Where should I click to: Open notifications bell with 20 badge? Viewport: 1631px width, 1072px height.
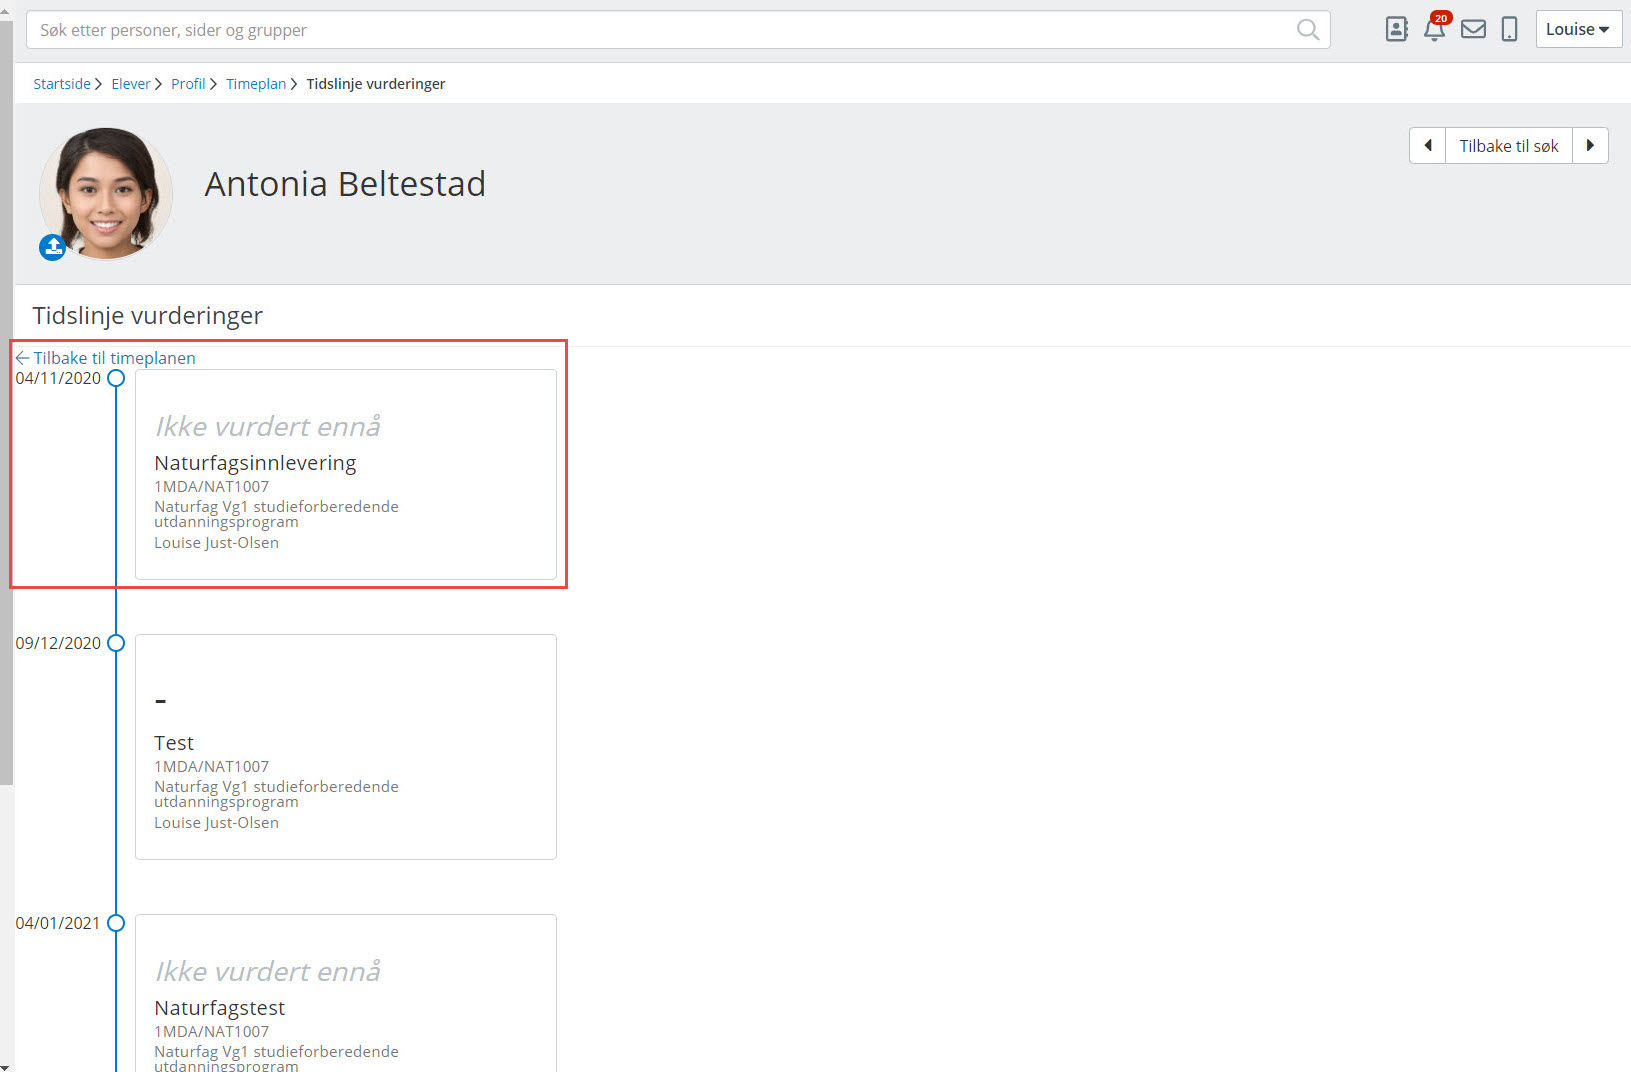tap(1434, 29)
